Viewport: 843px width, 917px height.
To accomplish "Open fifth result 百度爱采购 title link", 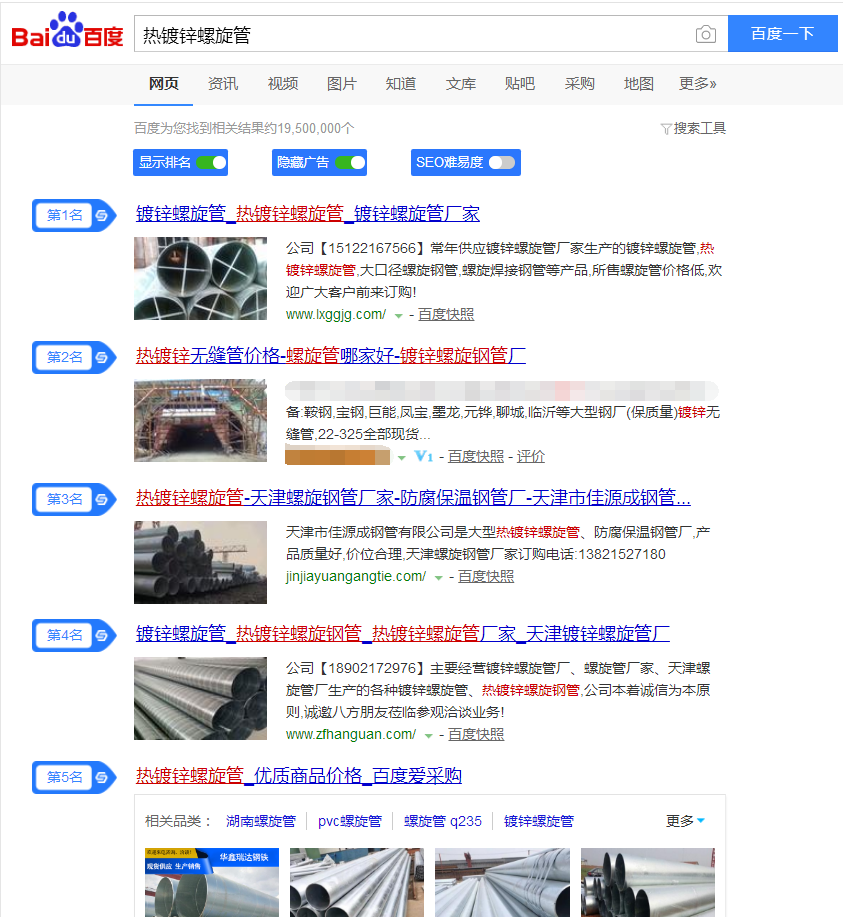I will (299, 775).
